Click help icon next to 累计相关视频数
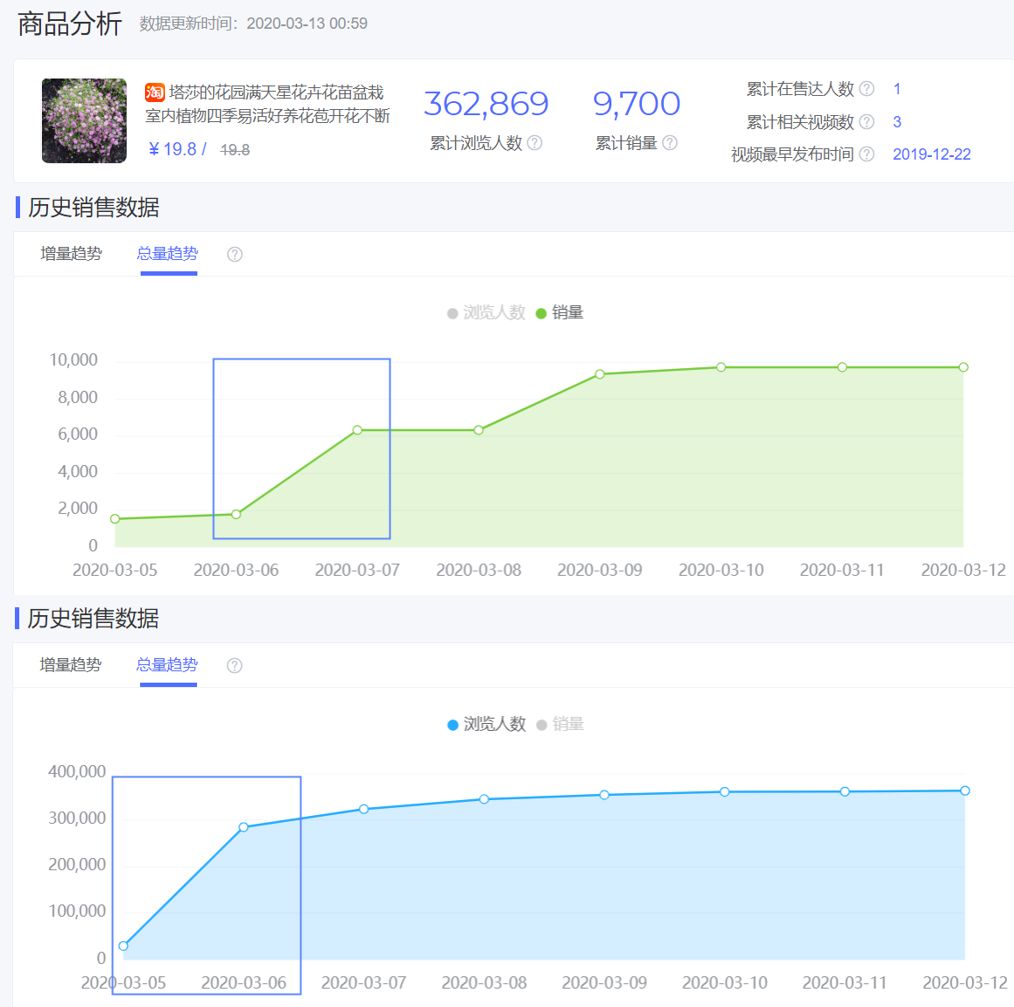 (867, 122)
